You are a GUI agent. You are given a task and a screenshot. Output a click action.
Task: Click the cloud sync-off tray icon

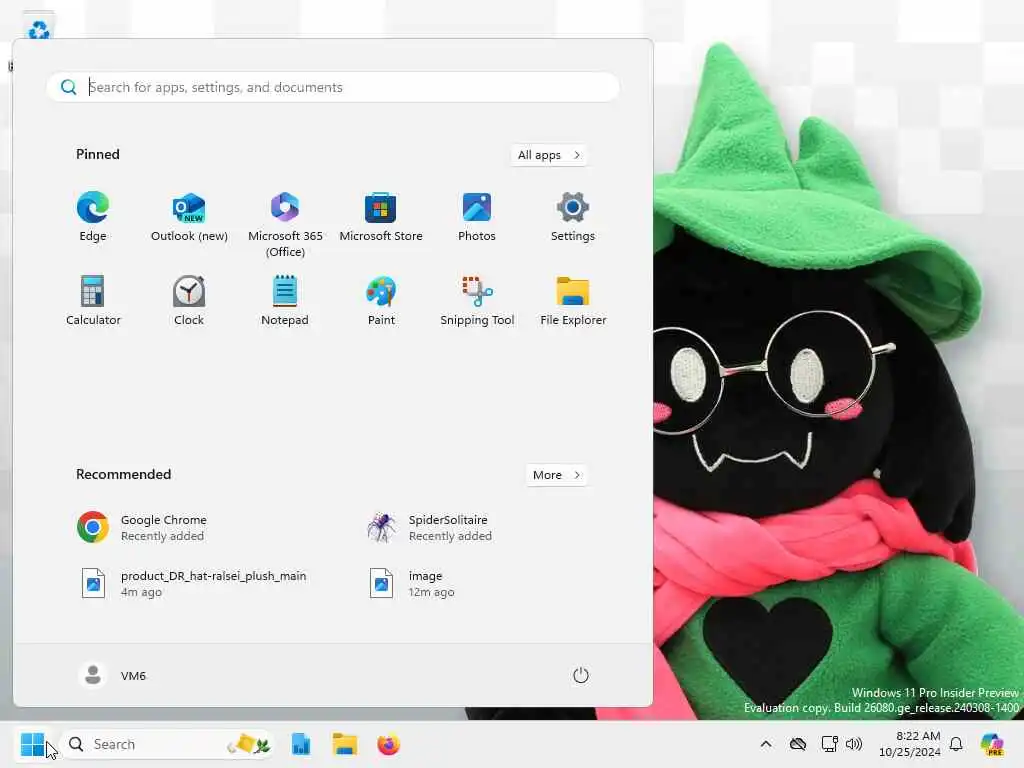[x=797, y=744]
